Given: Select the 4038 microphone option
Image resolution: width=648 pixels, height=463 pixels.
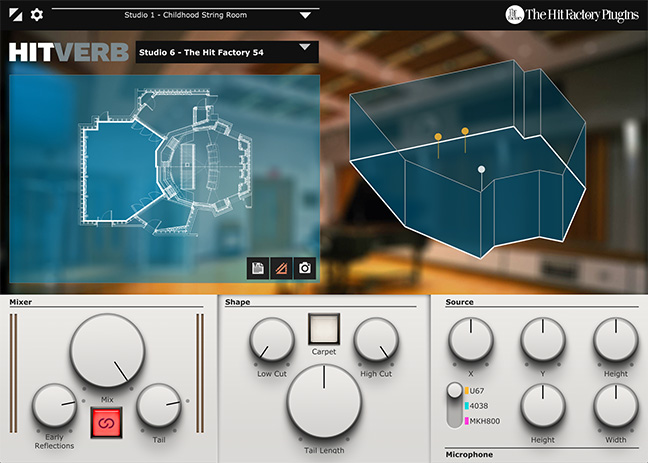Looking at the screenshot, I should 476,406.
